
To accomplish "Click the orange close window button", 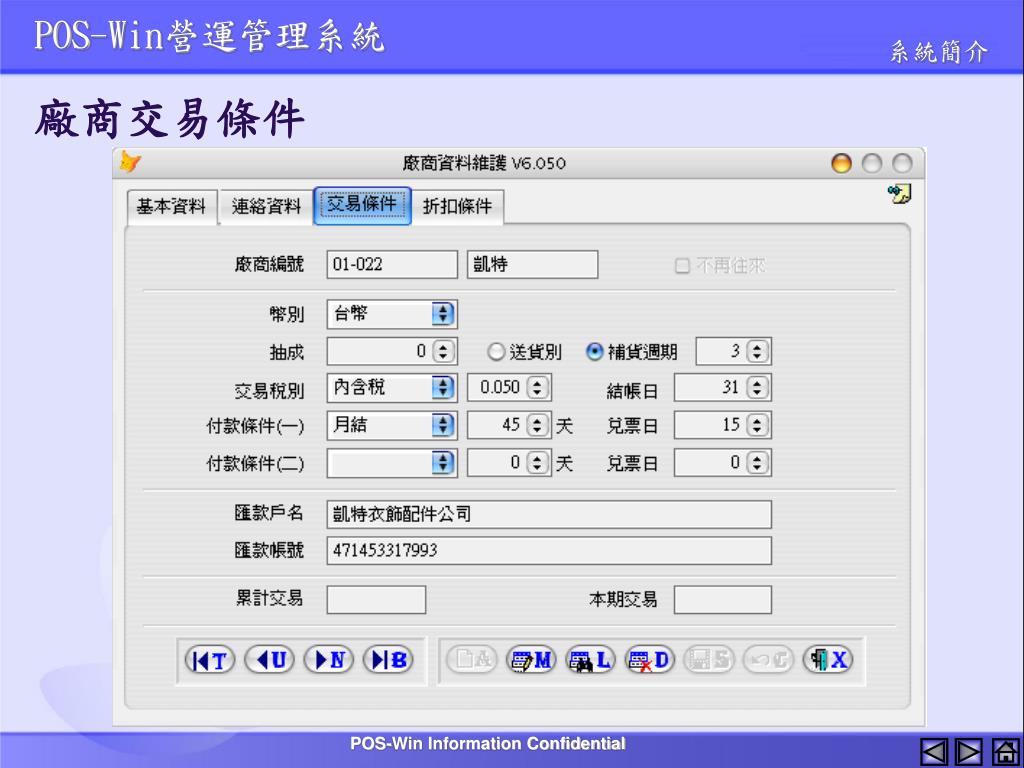I will click(841, 163).
